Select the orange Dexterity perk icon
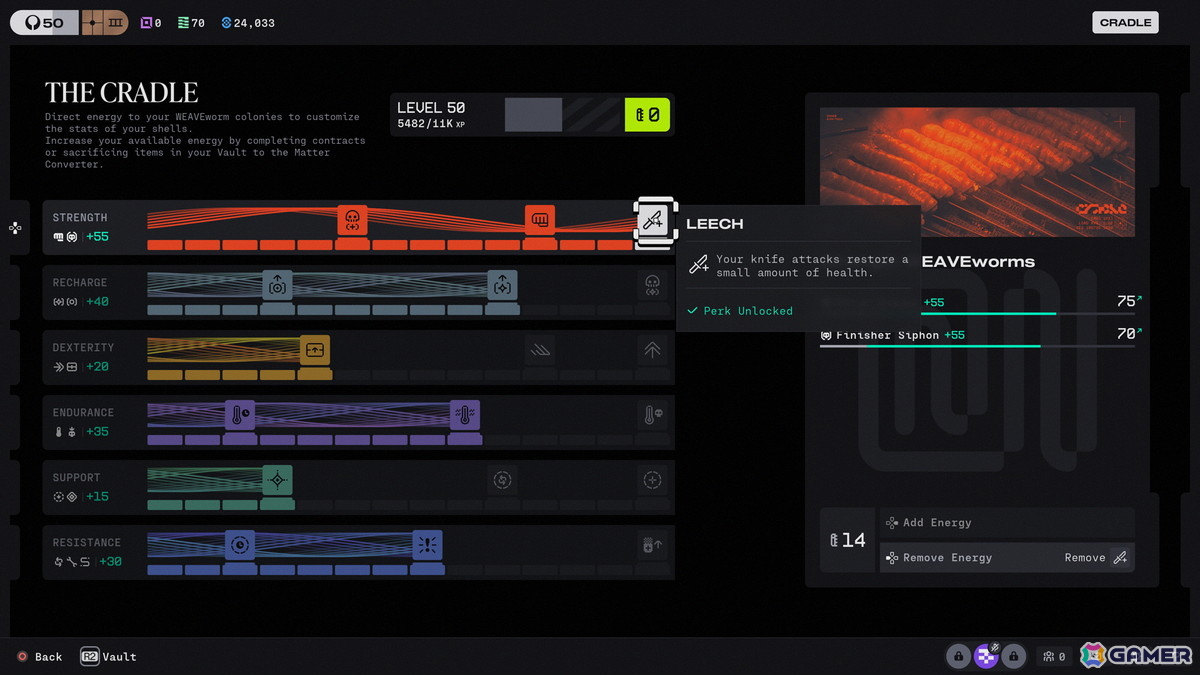Screen dimensions: 1200x675 [315, 350]
